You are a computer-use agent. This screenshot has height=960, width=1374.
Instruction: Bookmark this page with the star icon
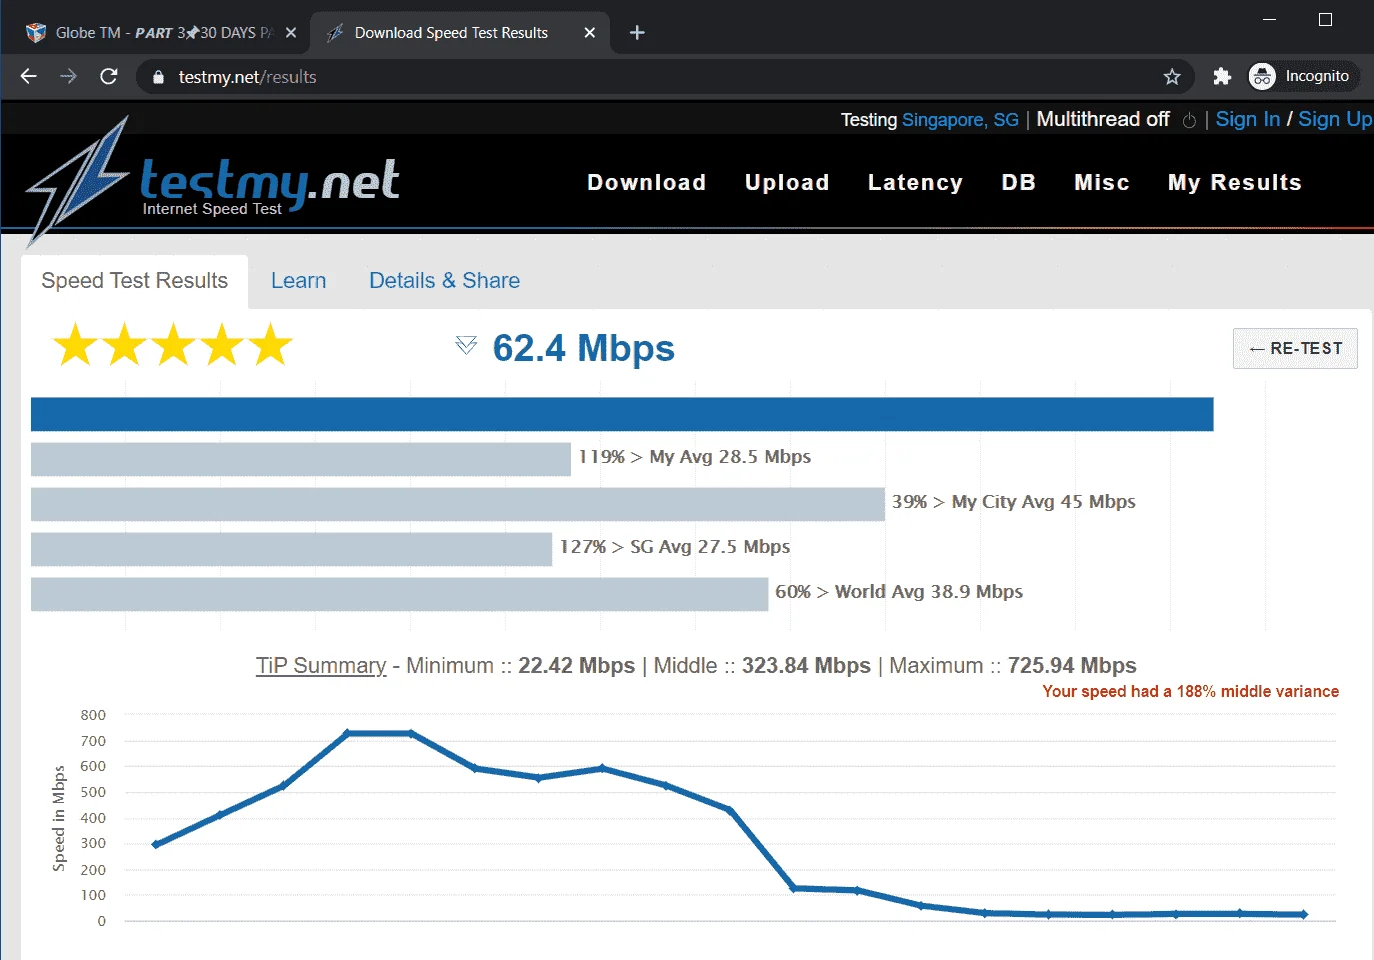1172,76
